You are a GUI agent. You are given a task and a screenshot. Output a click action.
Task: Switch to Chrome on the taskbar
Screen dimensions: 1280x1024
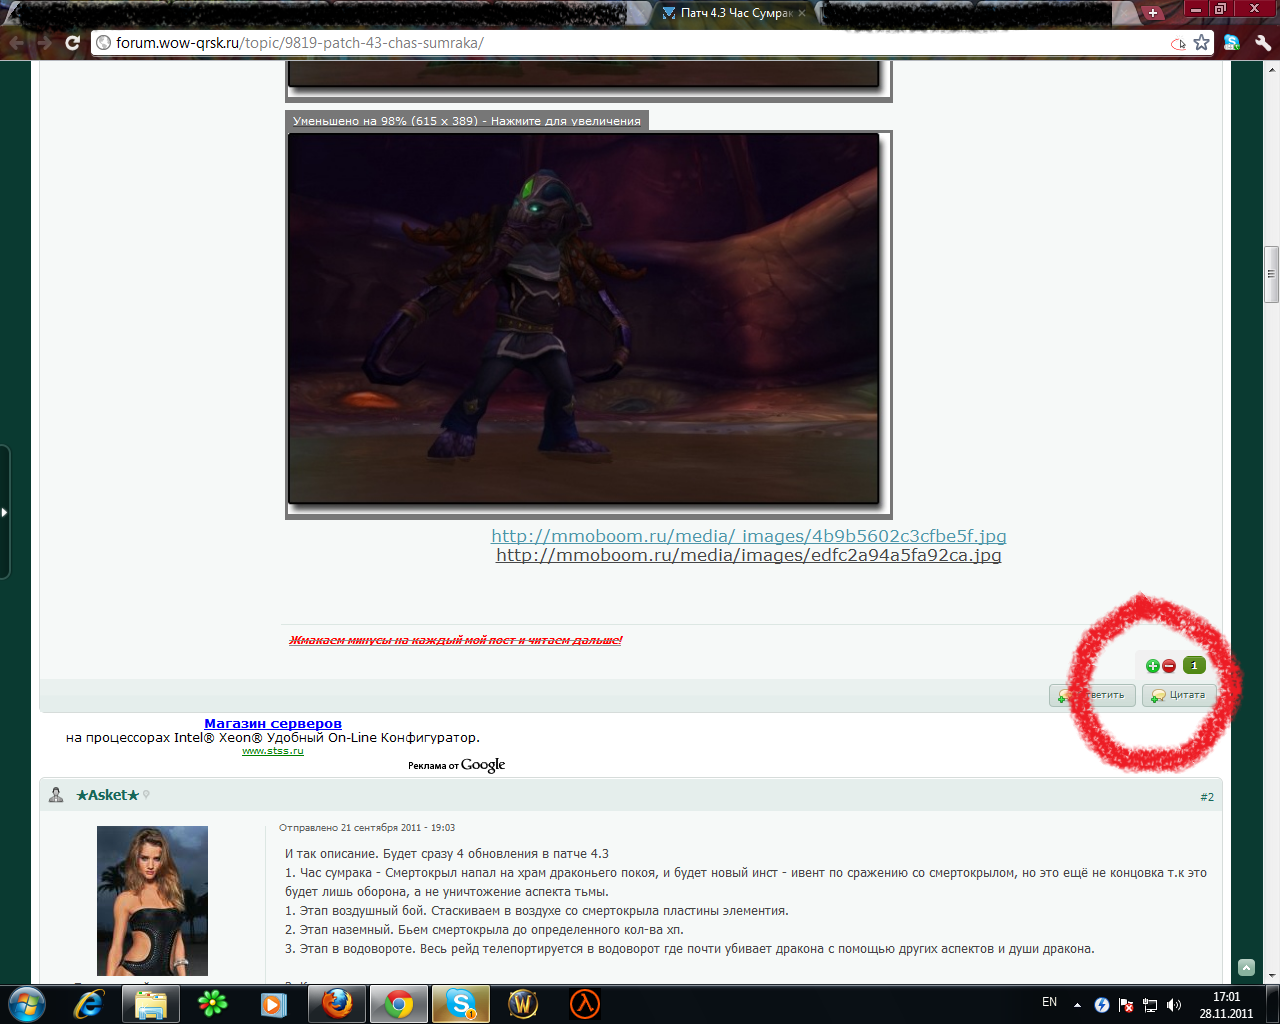pyautogui.click(x=399, y=1004)
